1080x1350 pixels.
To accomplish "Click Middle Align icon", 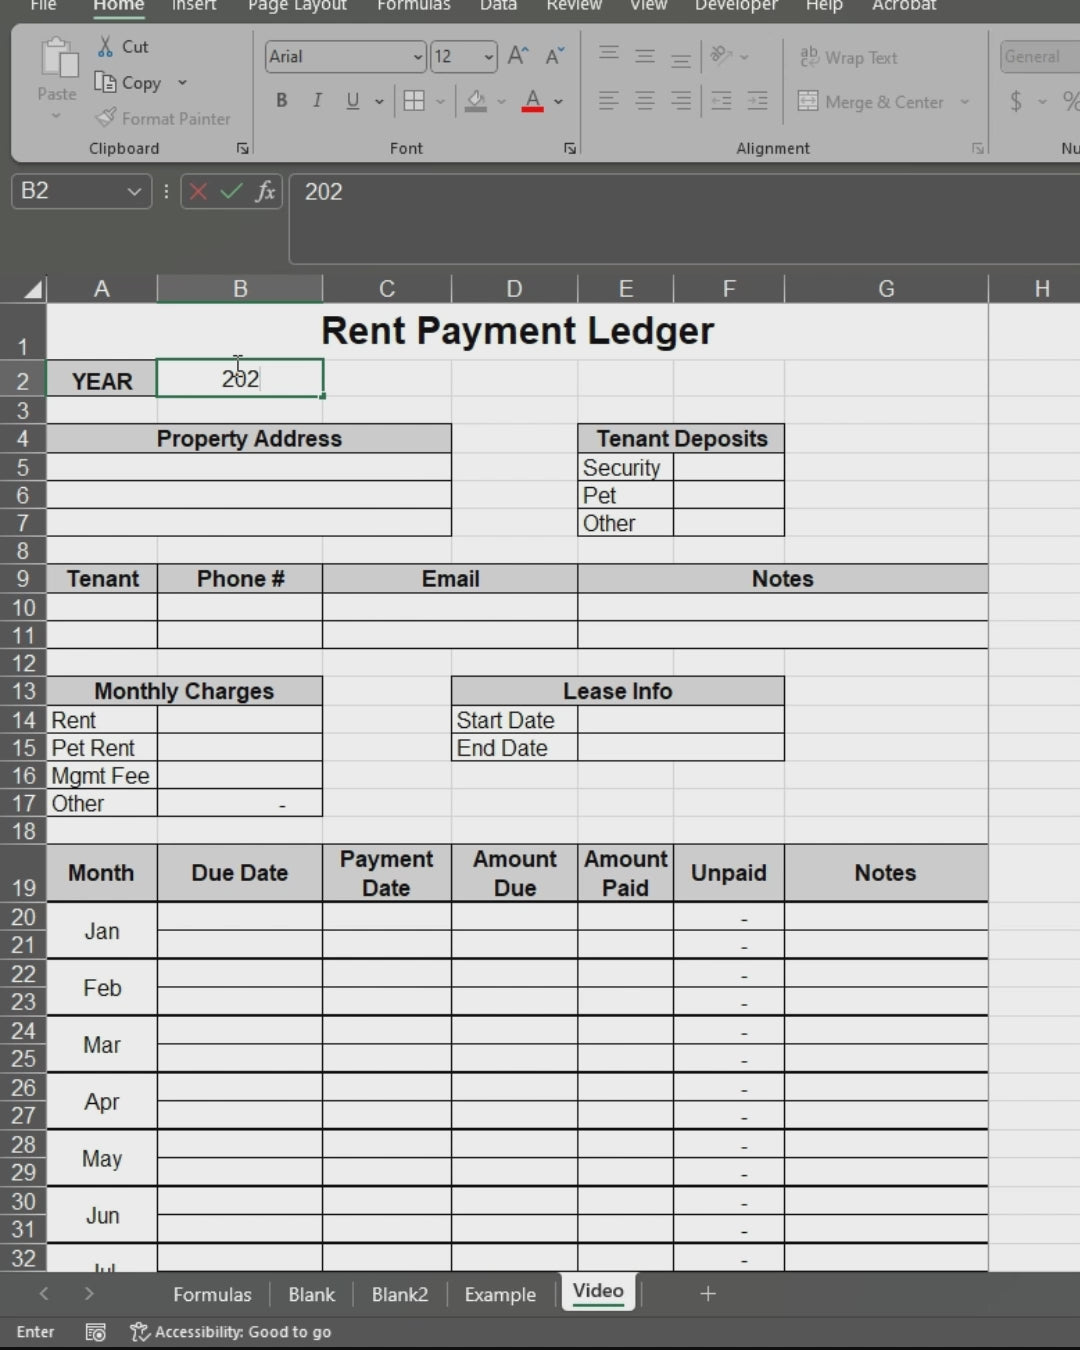I will pos(645,56).
